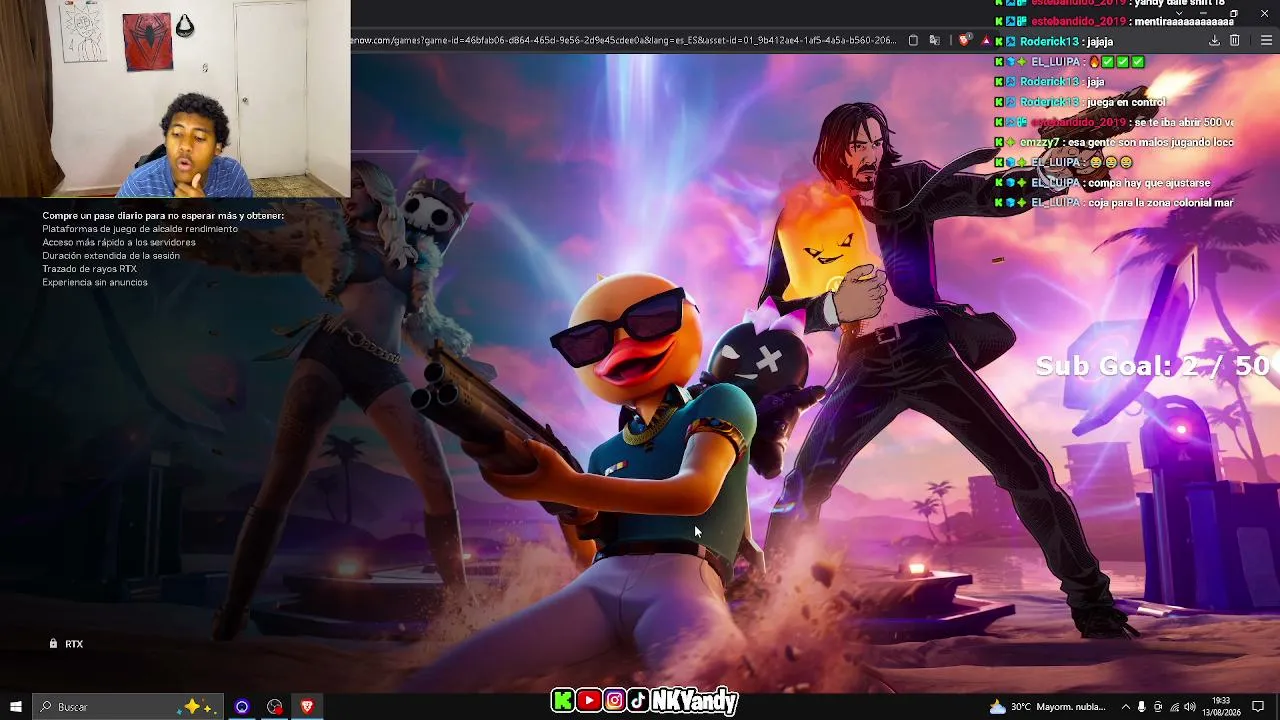1280x720 pixels.
Task: Click the Buscar taskbar search field
Action: (x=128, y=707)
